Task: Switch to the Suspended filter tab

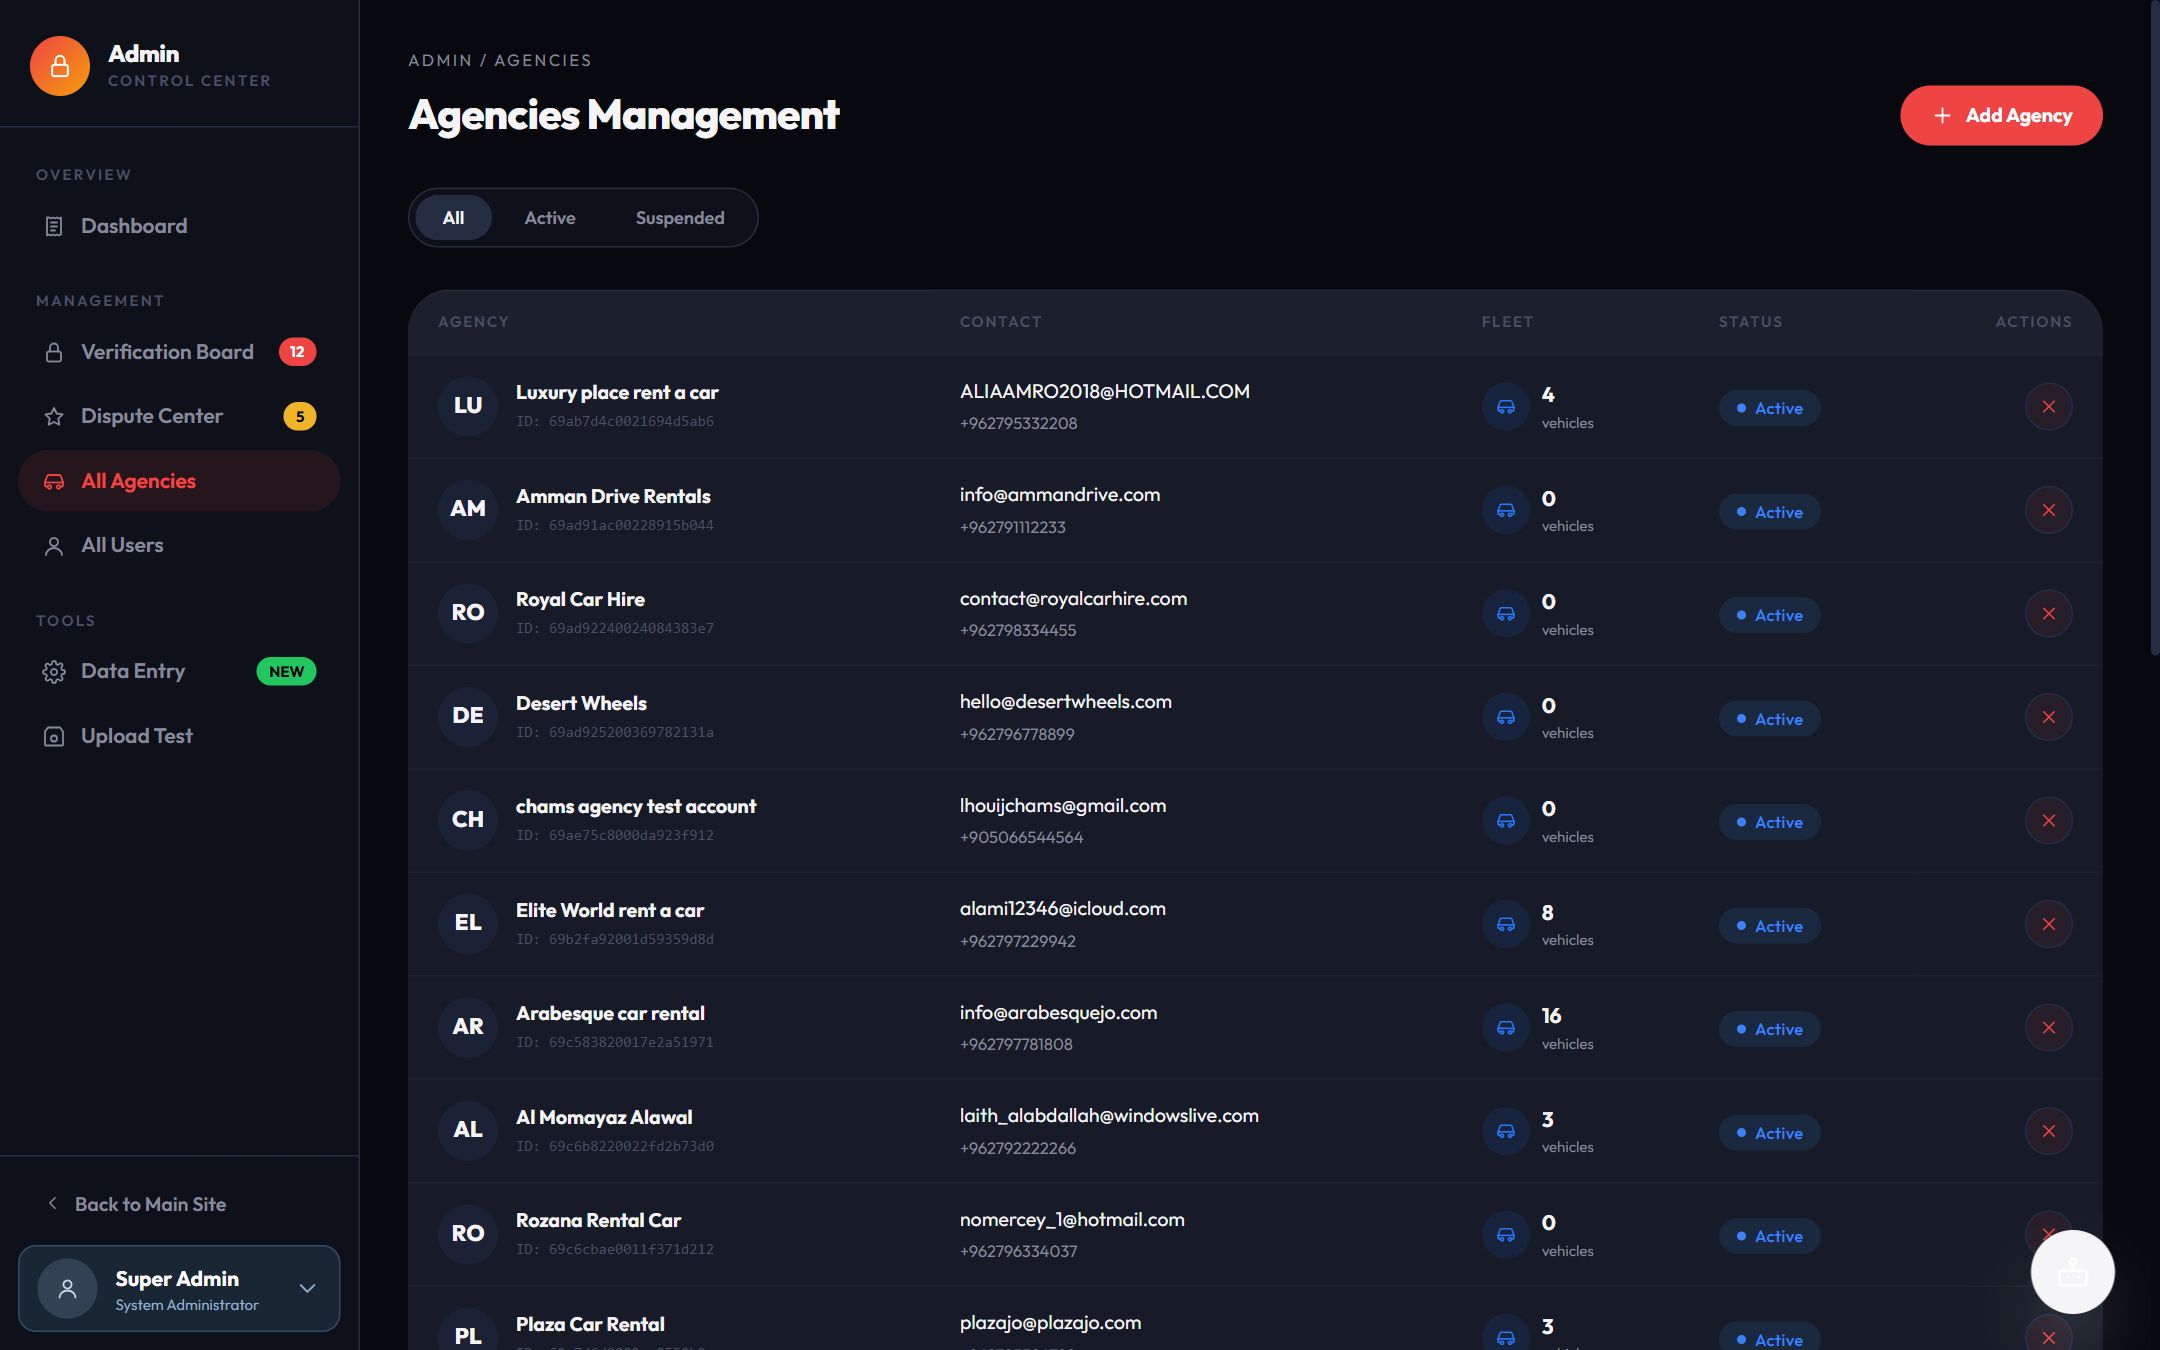Action: pyautogui.click(x=680, y=218)
